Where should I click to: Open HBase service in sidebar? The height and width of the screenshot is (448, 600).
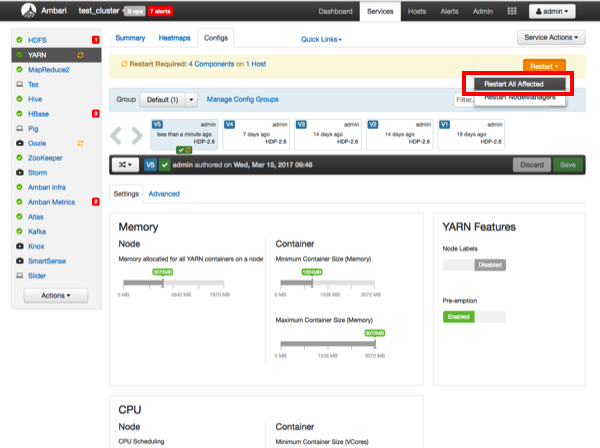[38, 114]
